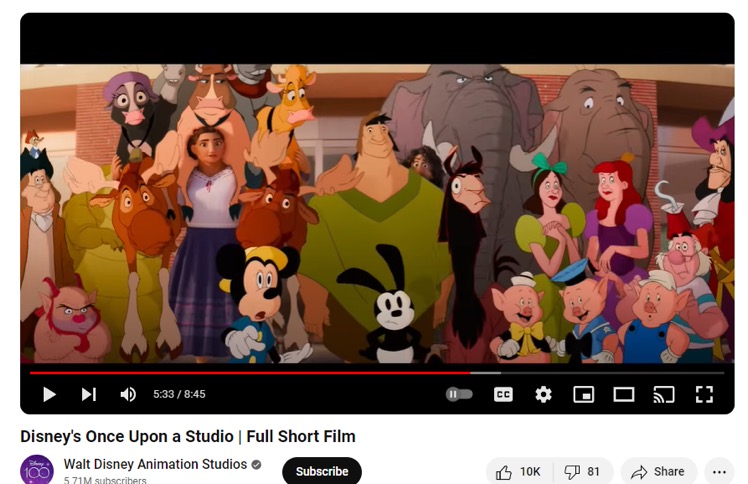The height and width of the screenshot is (484, 748).
Task: Enter full screen mode
Action: (704, 394)
